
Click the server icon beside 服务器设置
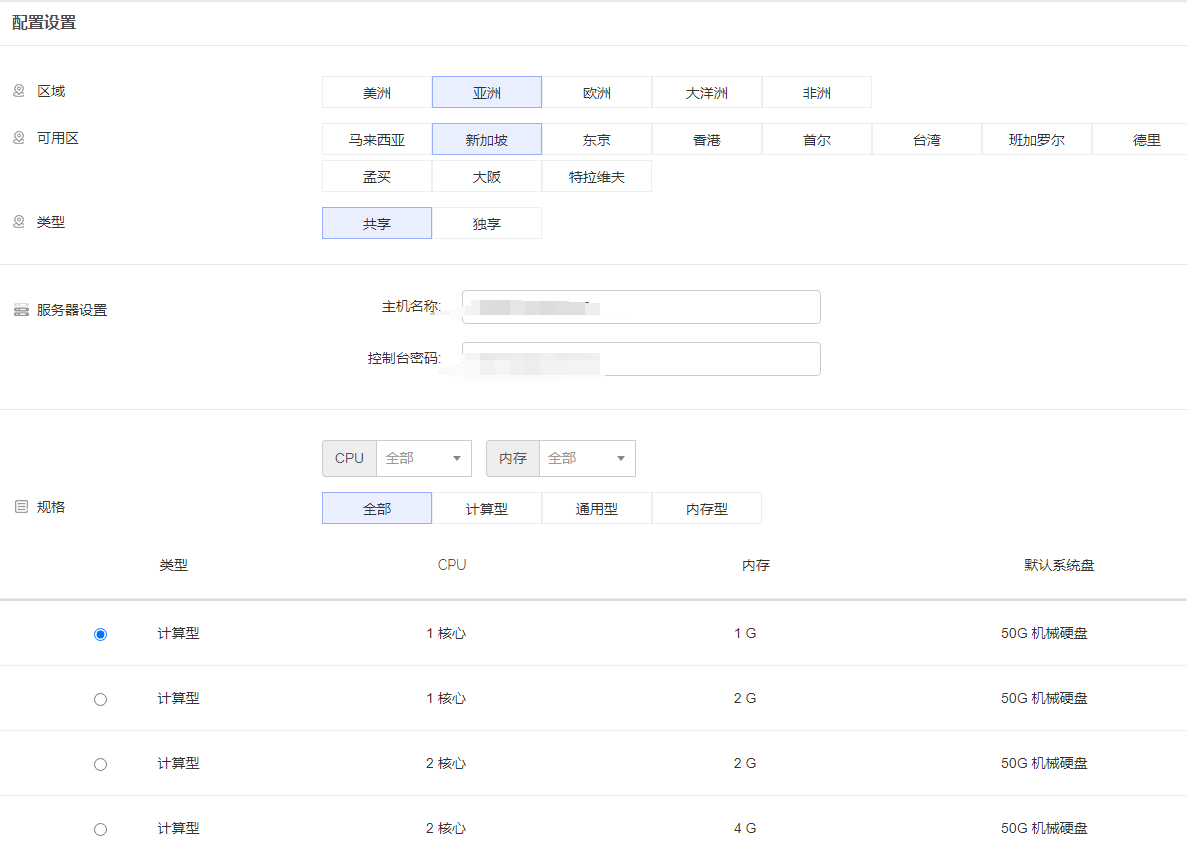(x=21, y=310)
